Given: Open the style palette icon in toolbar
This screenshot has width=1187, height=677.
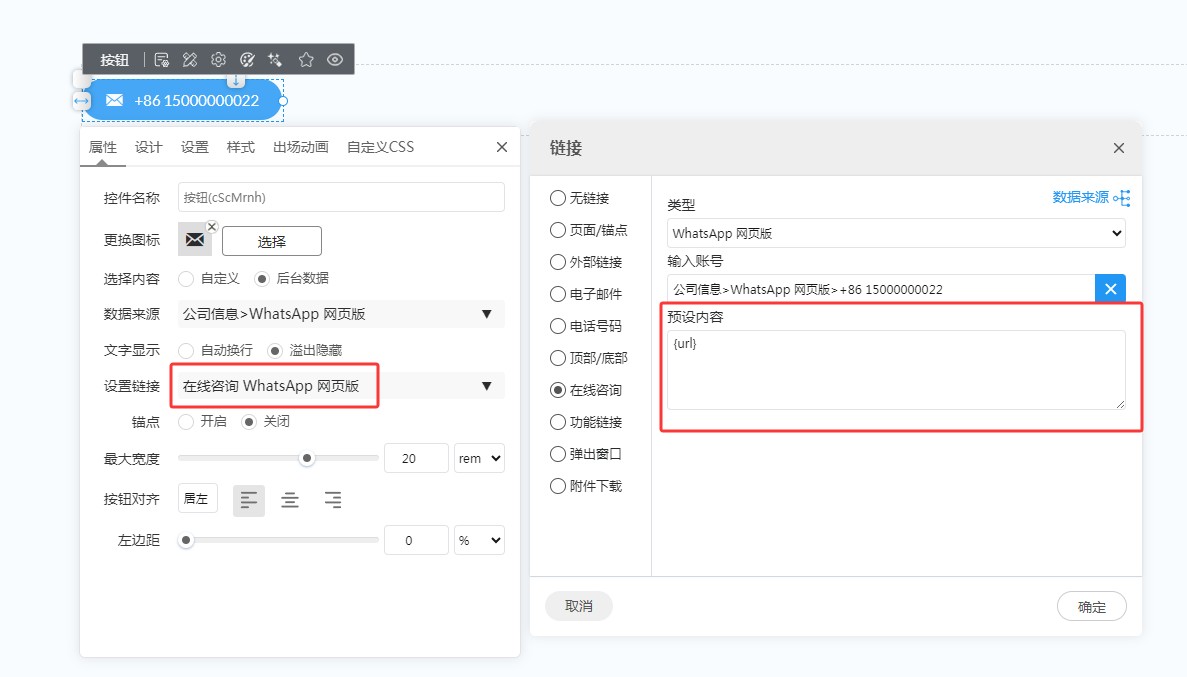Looking at the screenshot, I should pos(248,60).
